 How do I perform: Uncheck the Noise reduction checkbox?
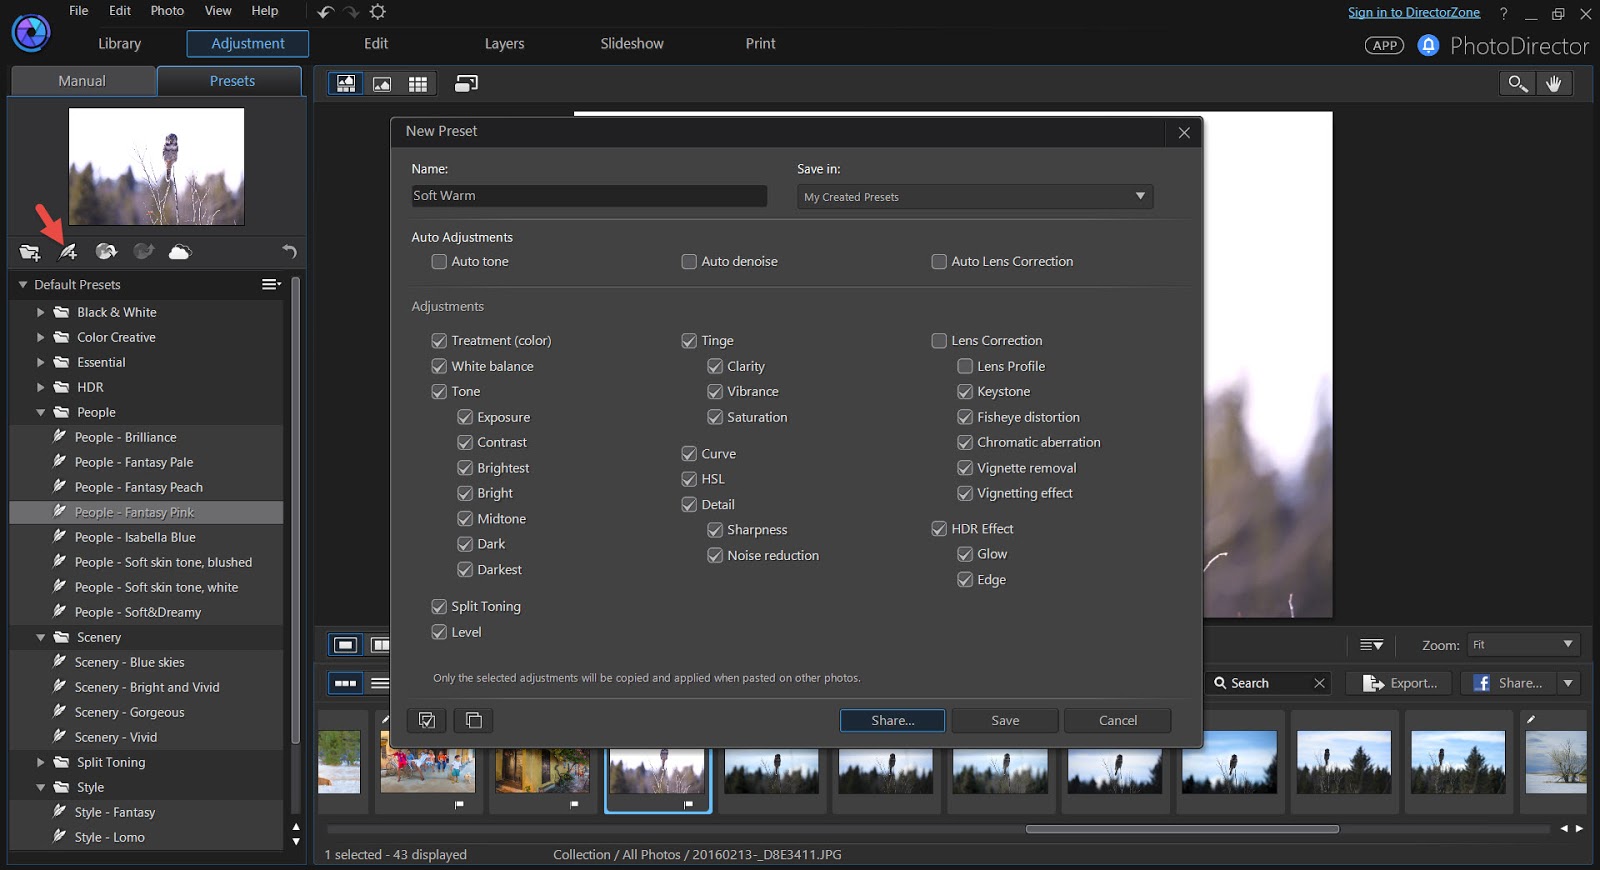coord(715,555)
